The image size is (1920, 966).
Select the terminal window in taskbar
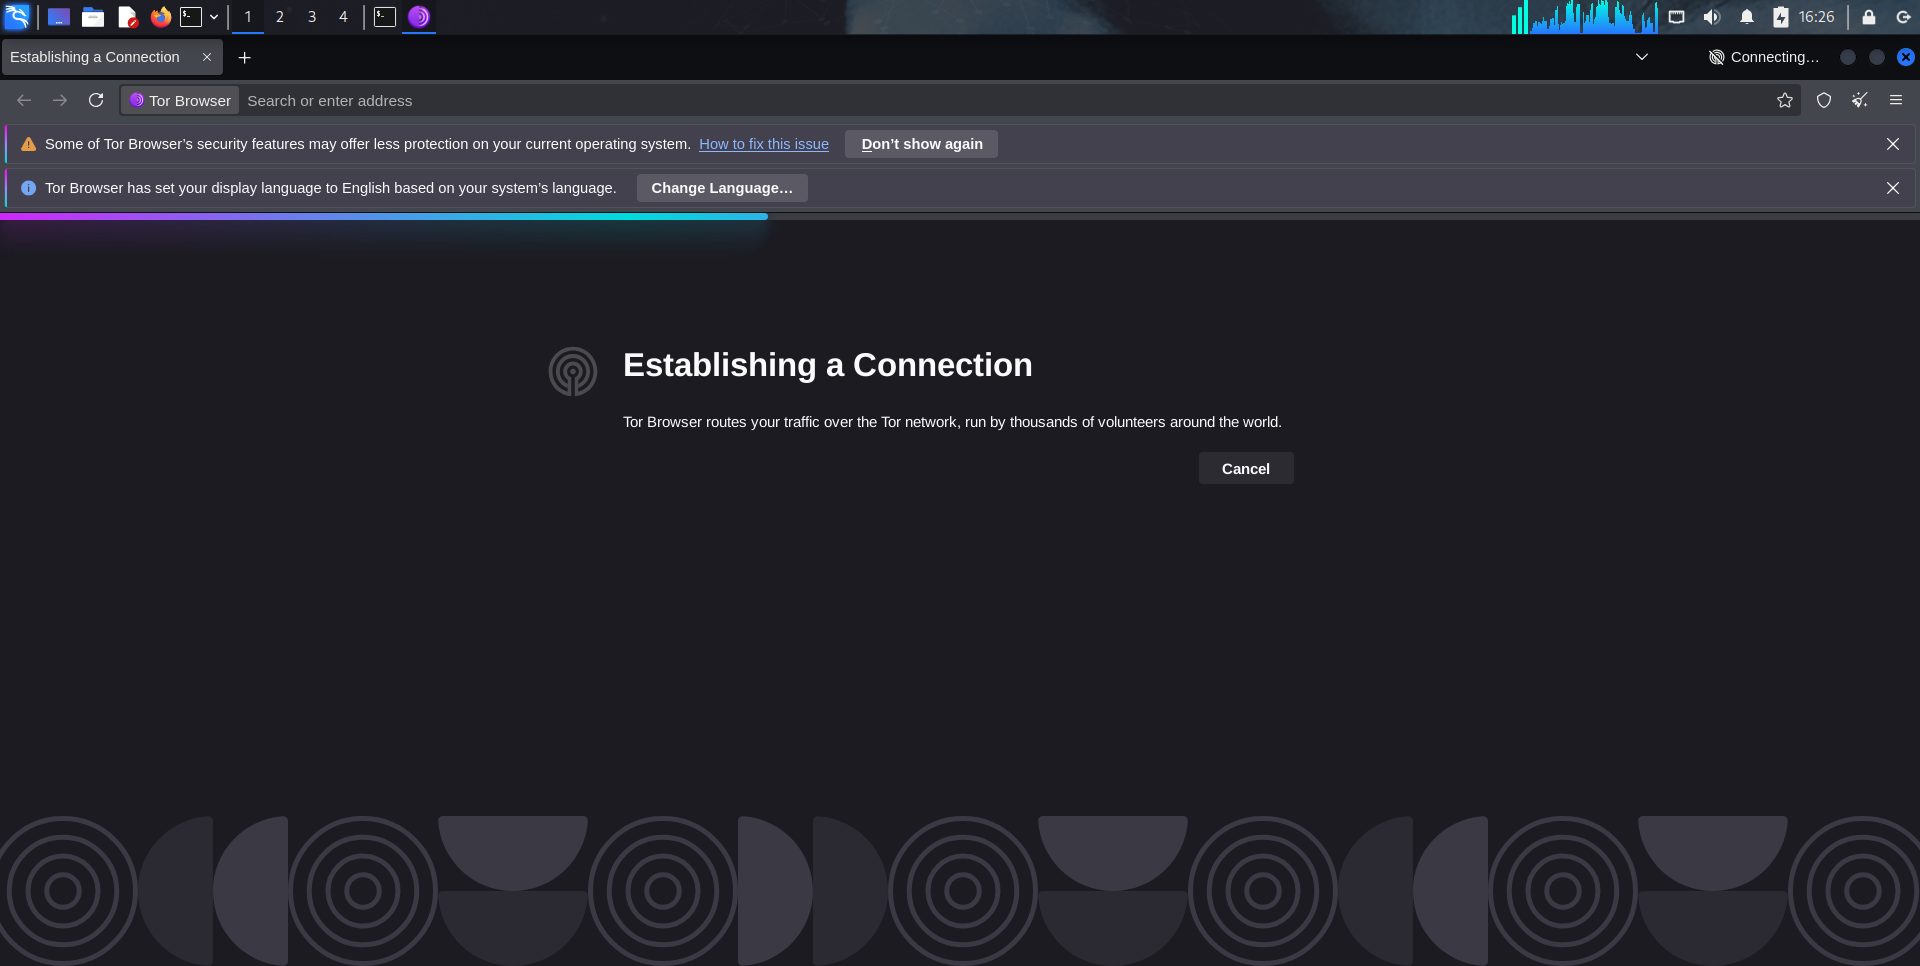click(x=385, y=17)
